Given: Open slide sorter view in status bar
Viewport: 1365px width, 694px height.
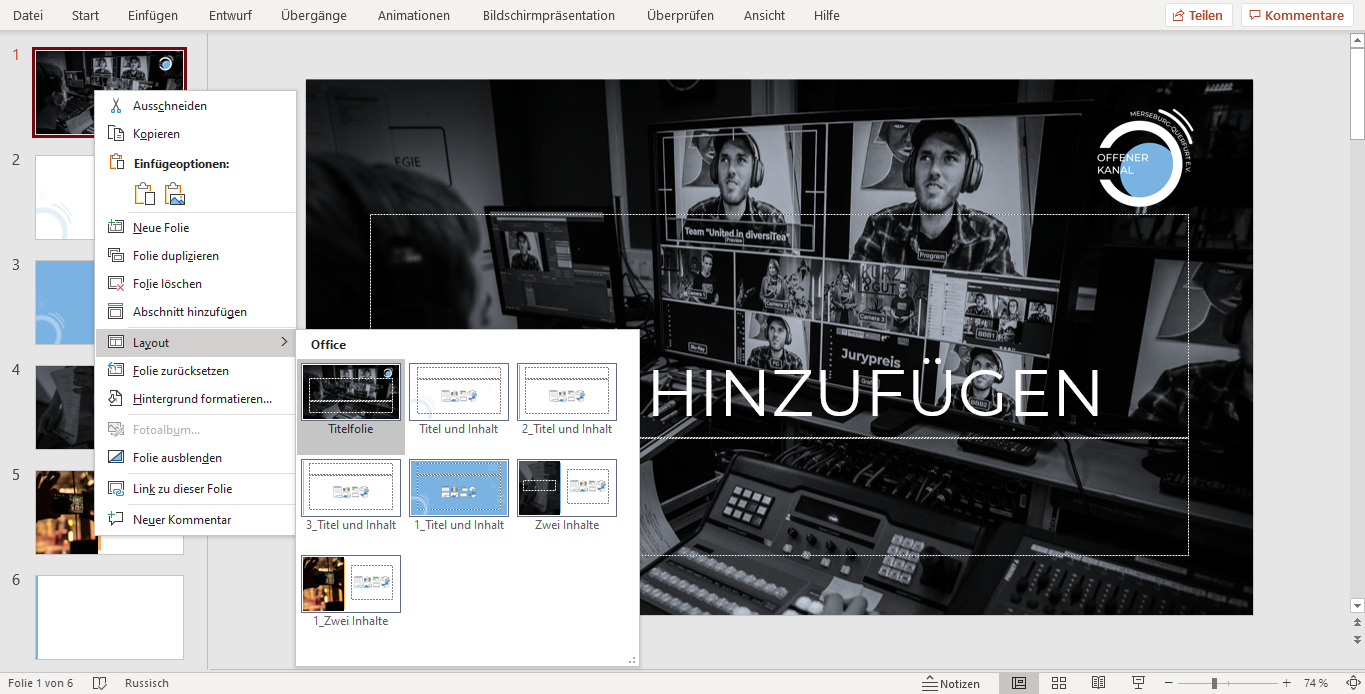Looking at the screenshot, I should pos(1059,683).
